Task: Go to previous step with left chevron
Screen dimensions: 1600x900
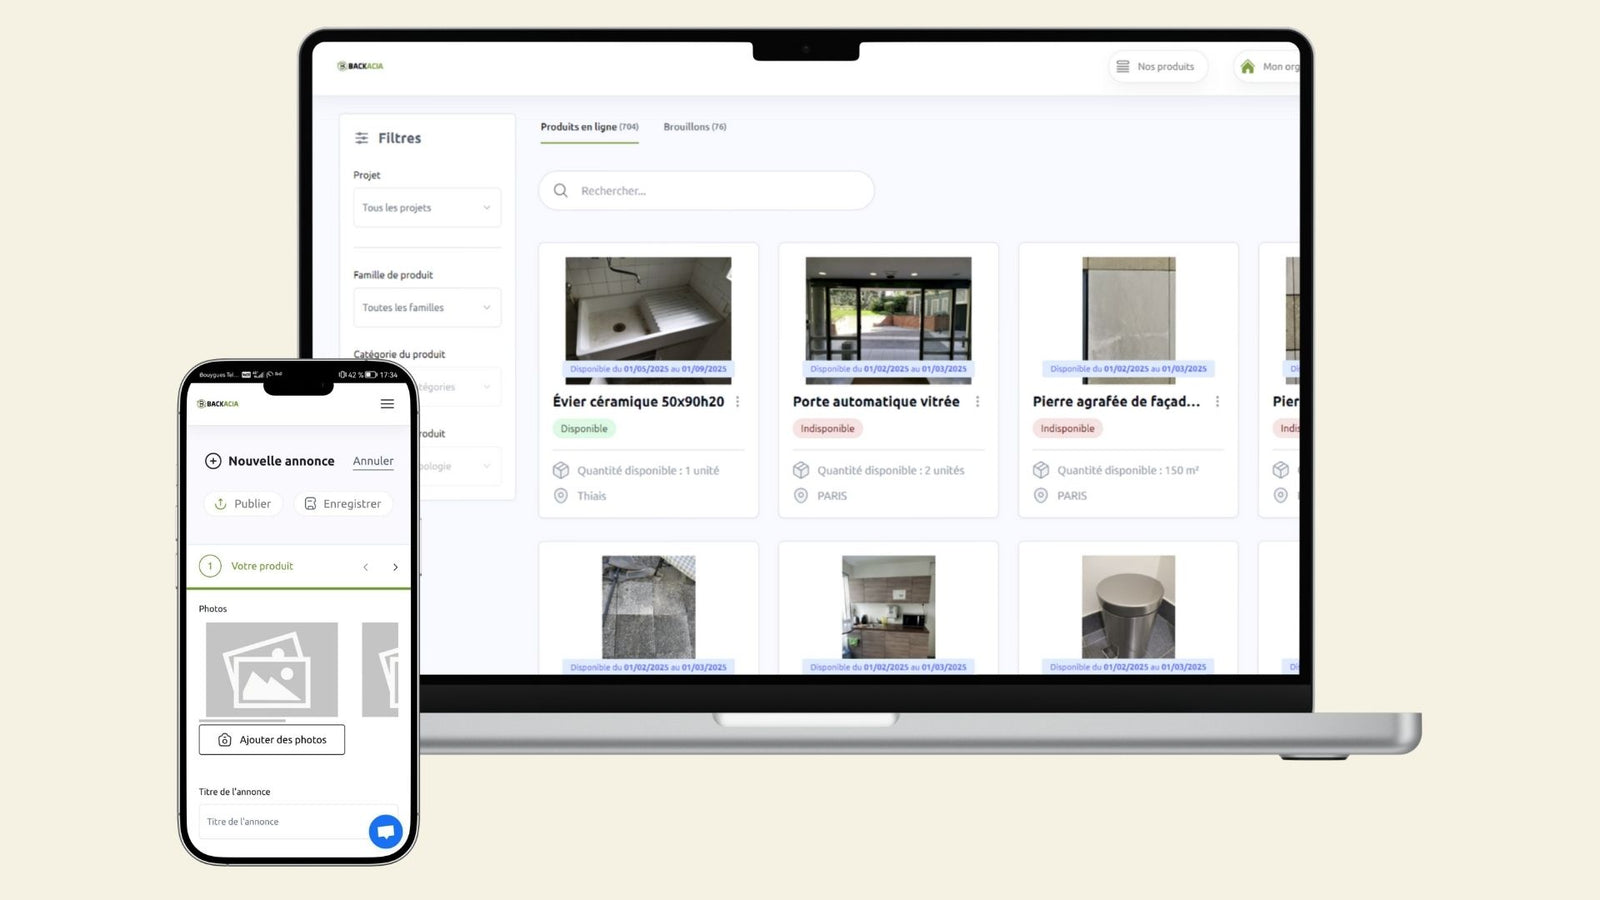Action: (x=366, y=567)
